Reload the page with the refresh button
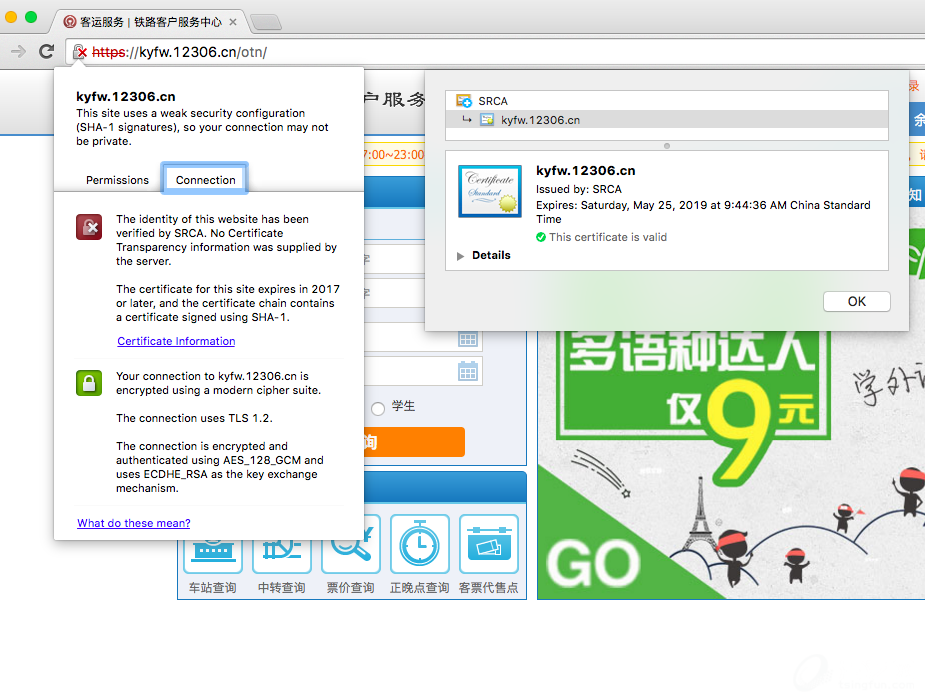This screenshot has height=699, width=925. coord(46,52)
